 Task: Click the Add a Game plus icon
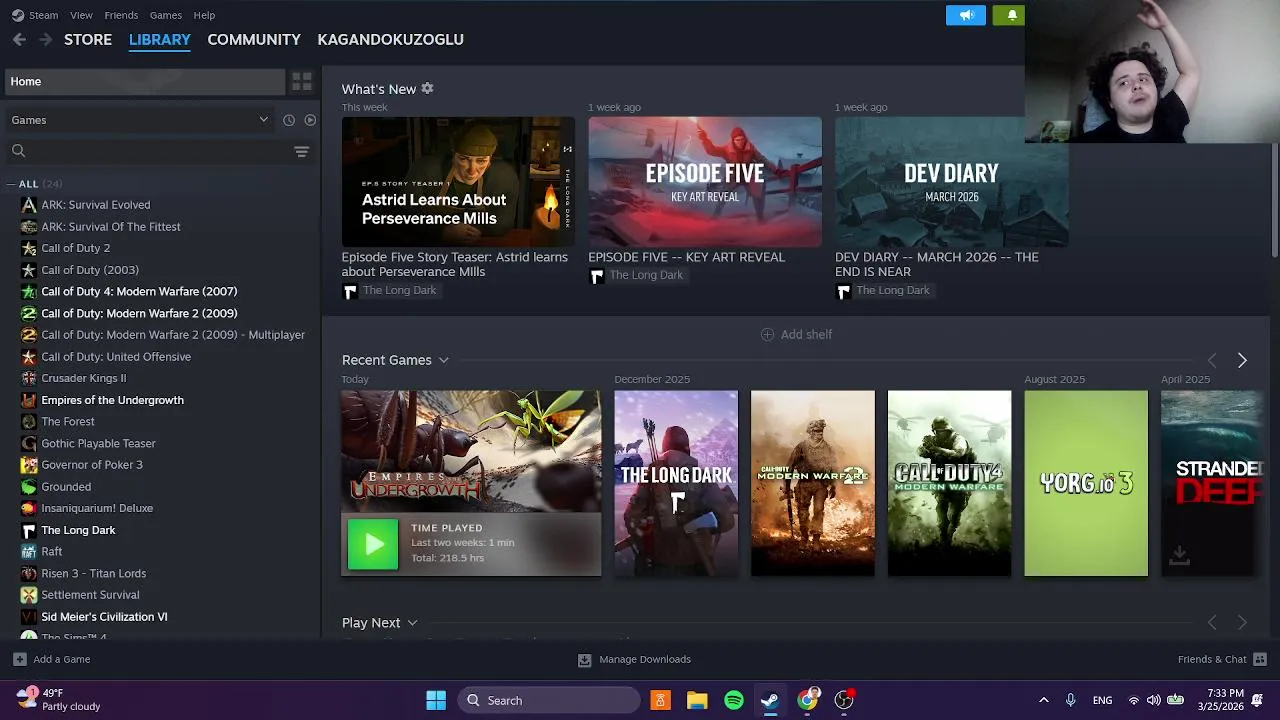pyautogui.click(x=19, y=659)
